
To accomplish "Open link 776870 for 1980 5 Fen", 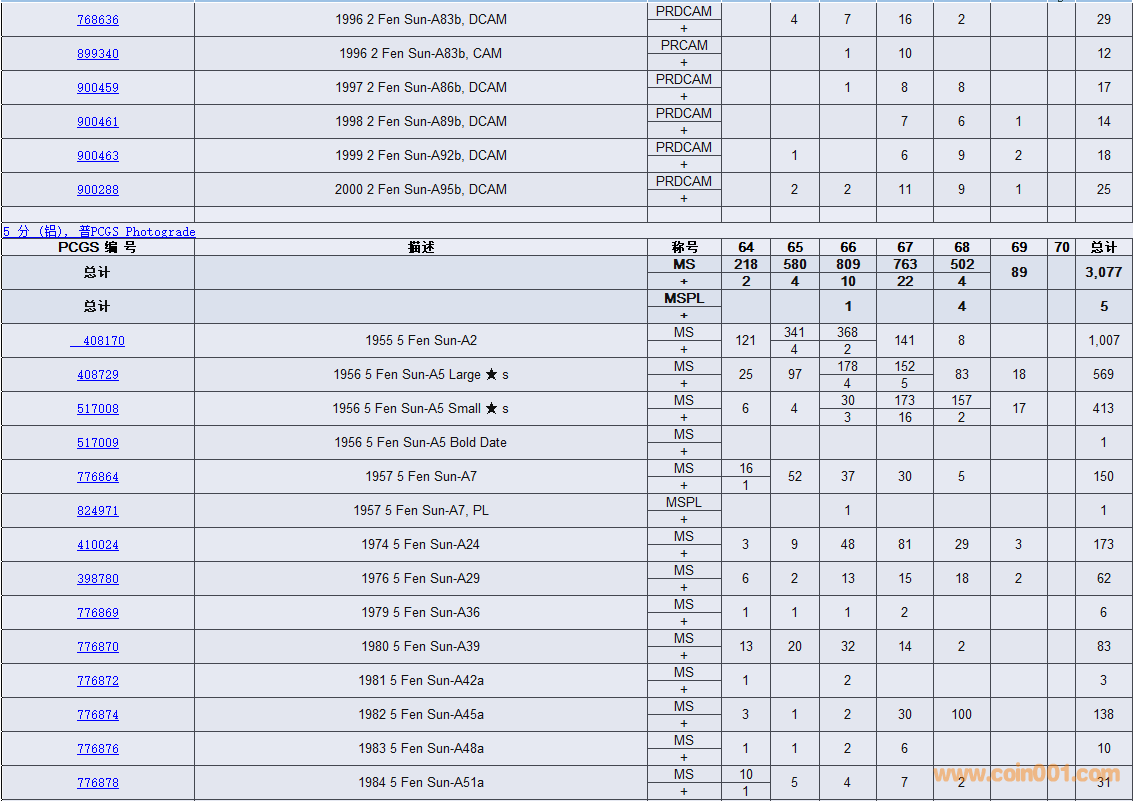I will (x=97, y=647).
